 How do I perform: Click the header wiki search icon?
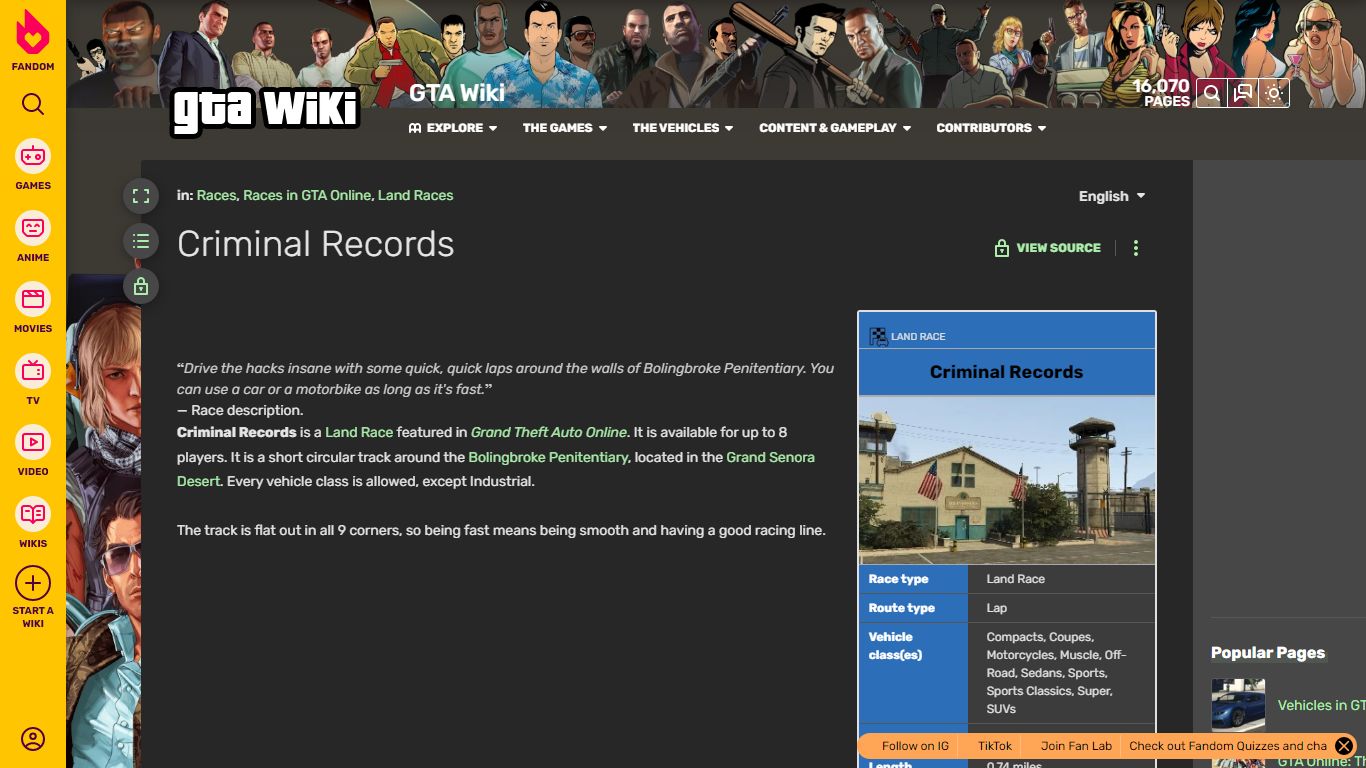click(1211, 93)
